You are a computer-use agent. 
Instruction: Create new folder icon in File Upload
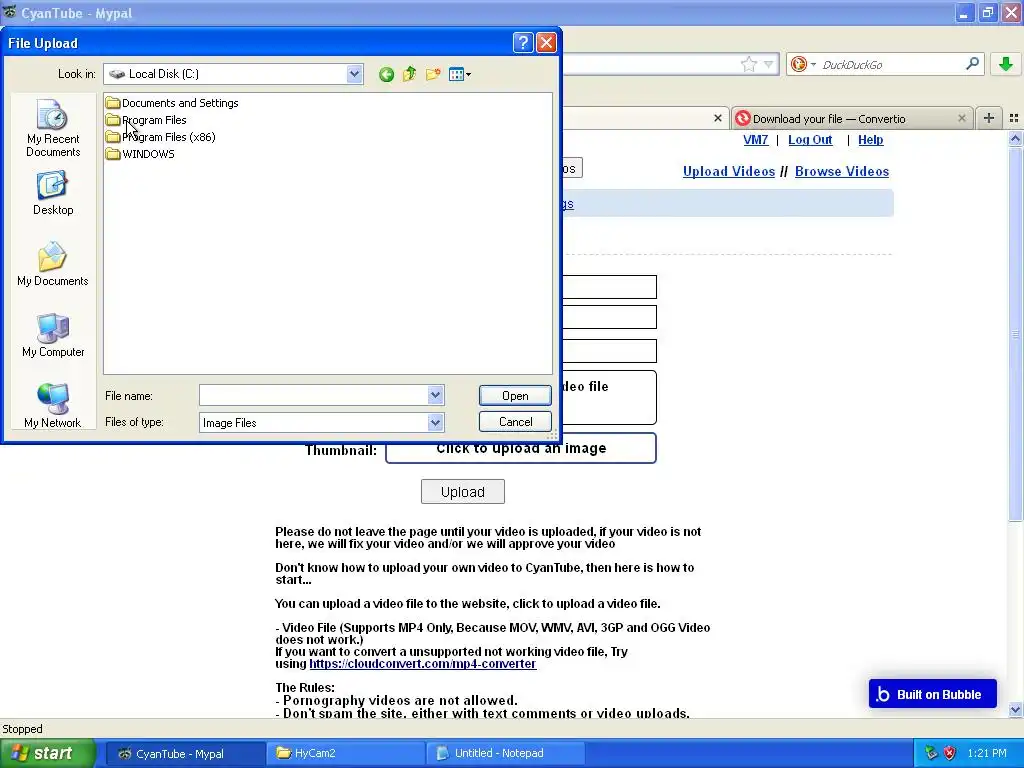click(x=433, y=74)
